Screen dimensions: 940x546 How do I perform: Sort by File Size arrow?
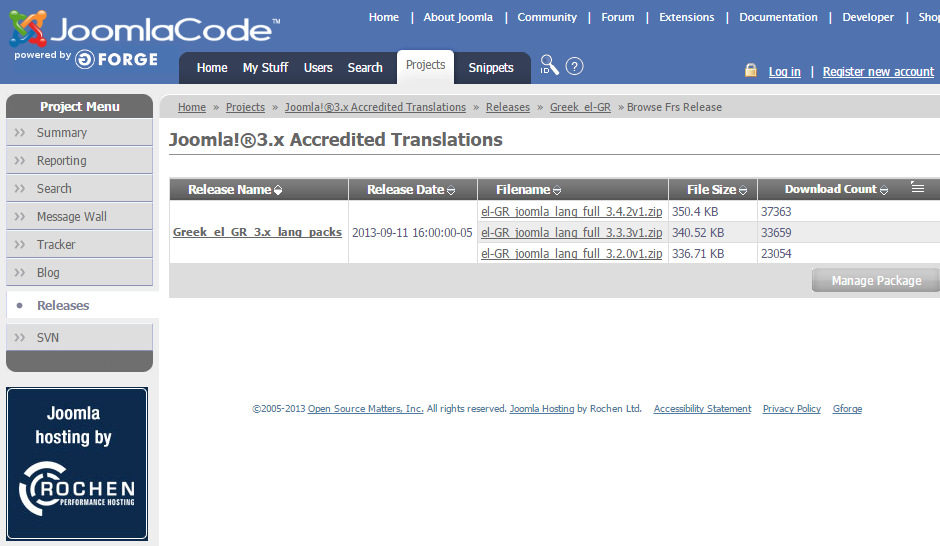(743, 190)
